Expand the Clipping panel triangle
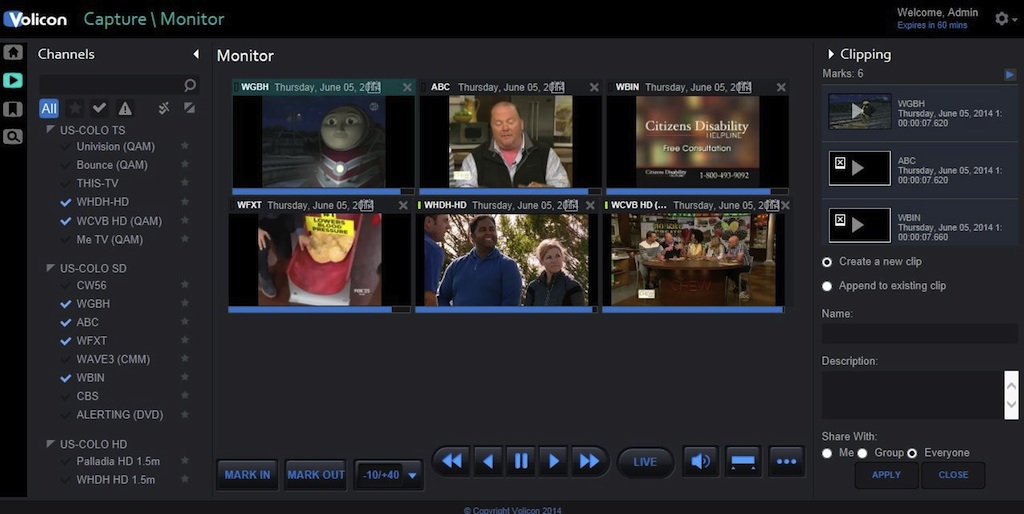1024x514 pixels. [x=831, y=54]
